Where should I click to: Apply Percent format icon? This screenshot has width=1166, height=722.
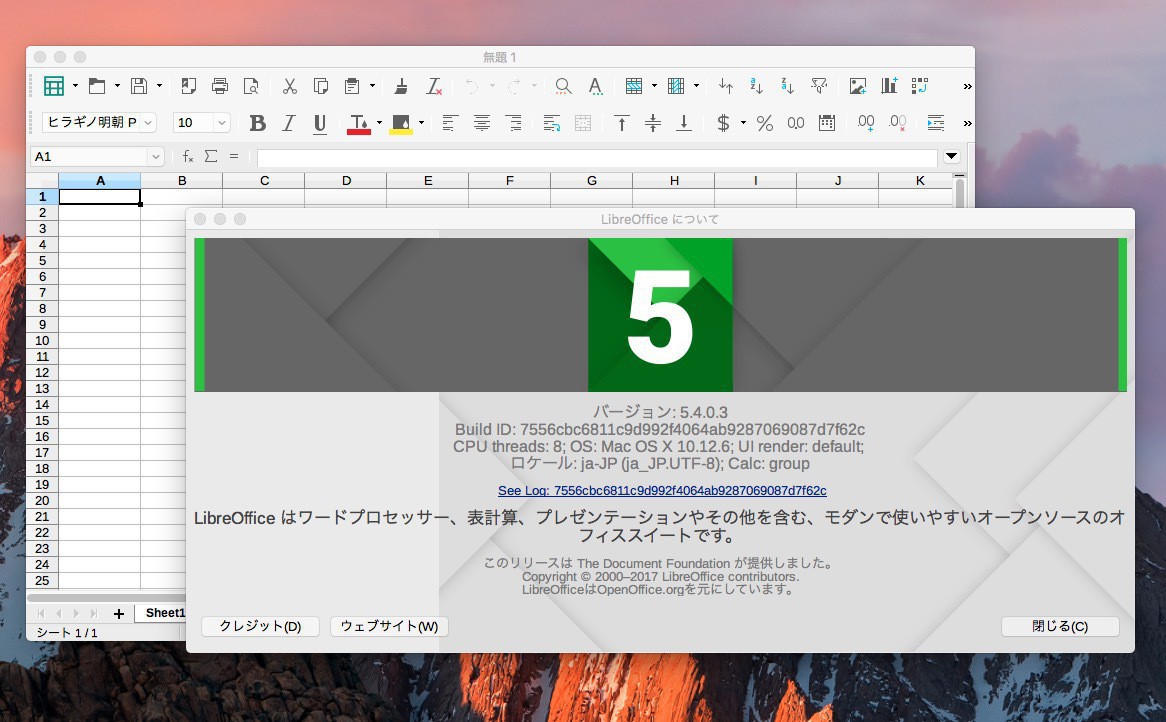click(x=764, y=123)
